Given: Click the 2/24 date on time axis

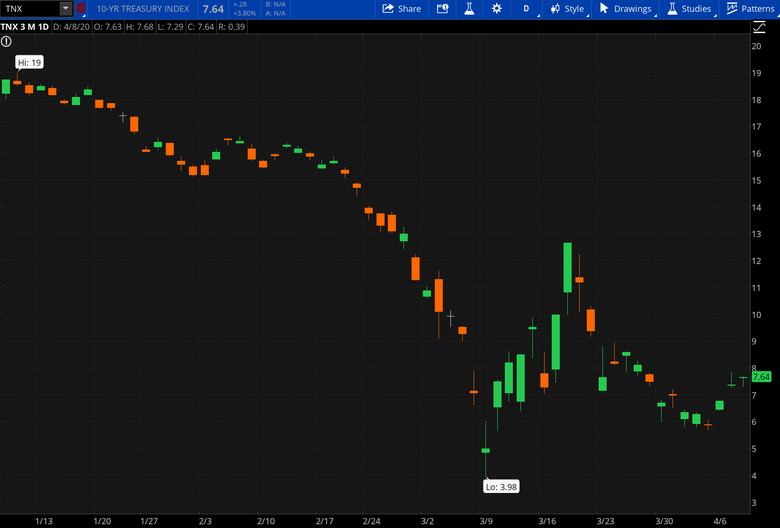Looking at the screenshot, I should 371,521.
